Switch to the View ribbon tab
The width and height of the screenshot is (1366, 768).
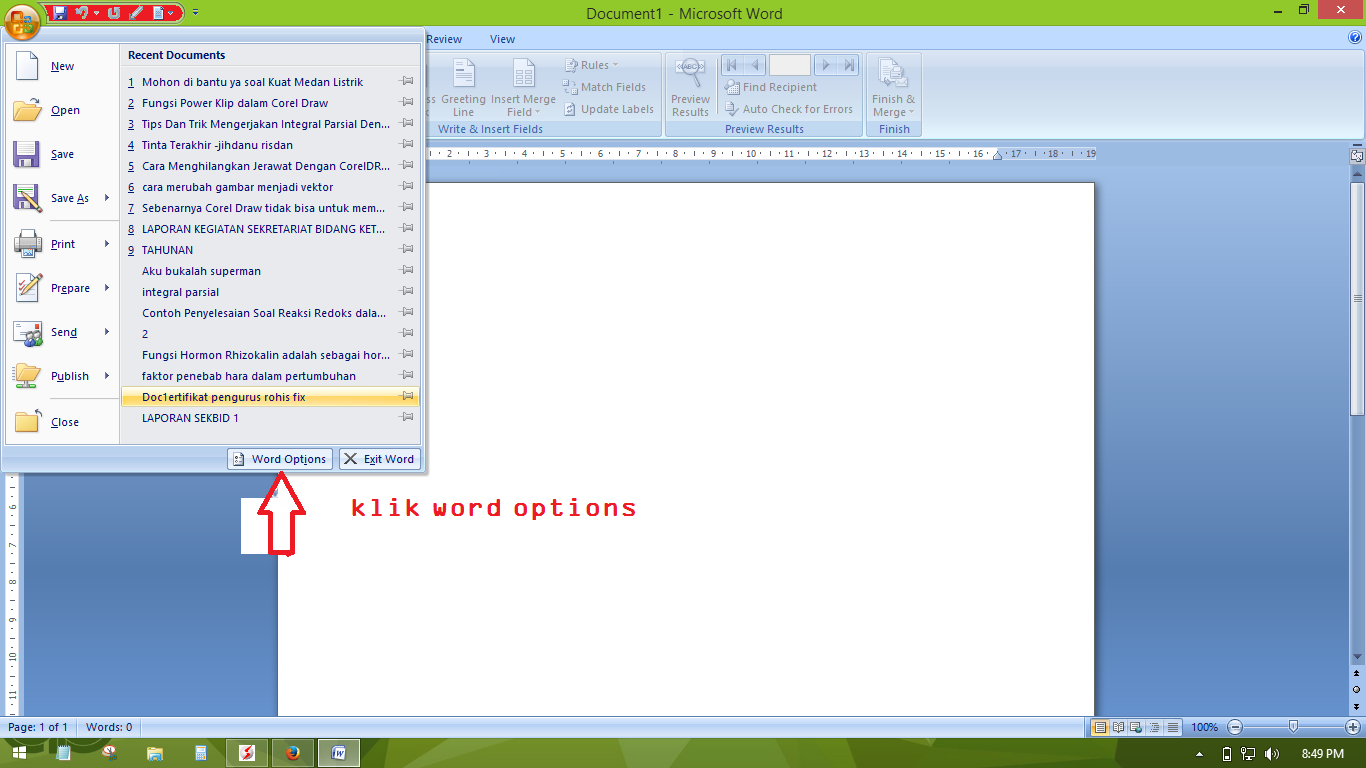pos(502,39)
